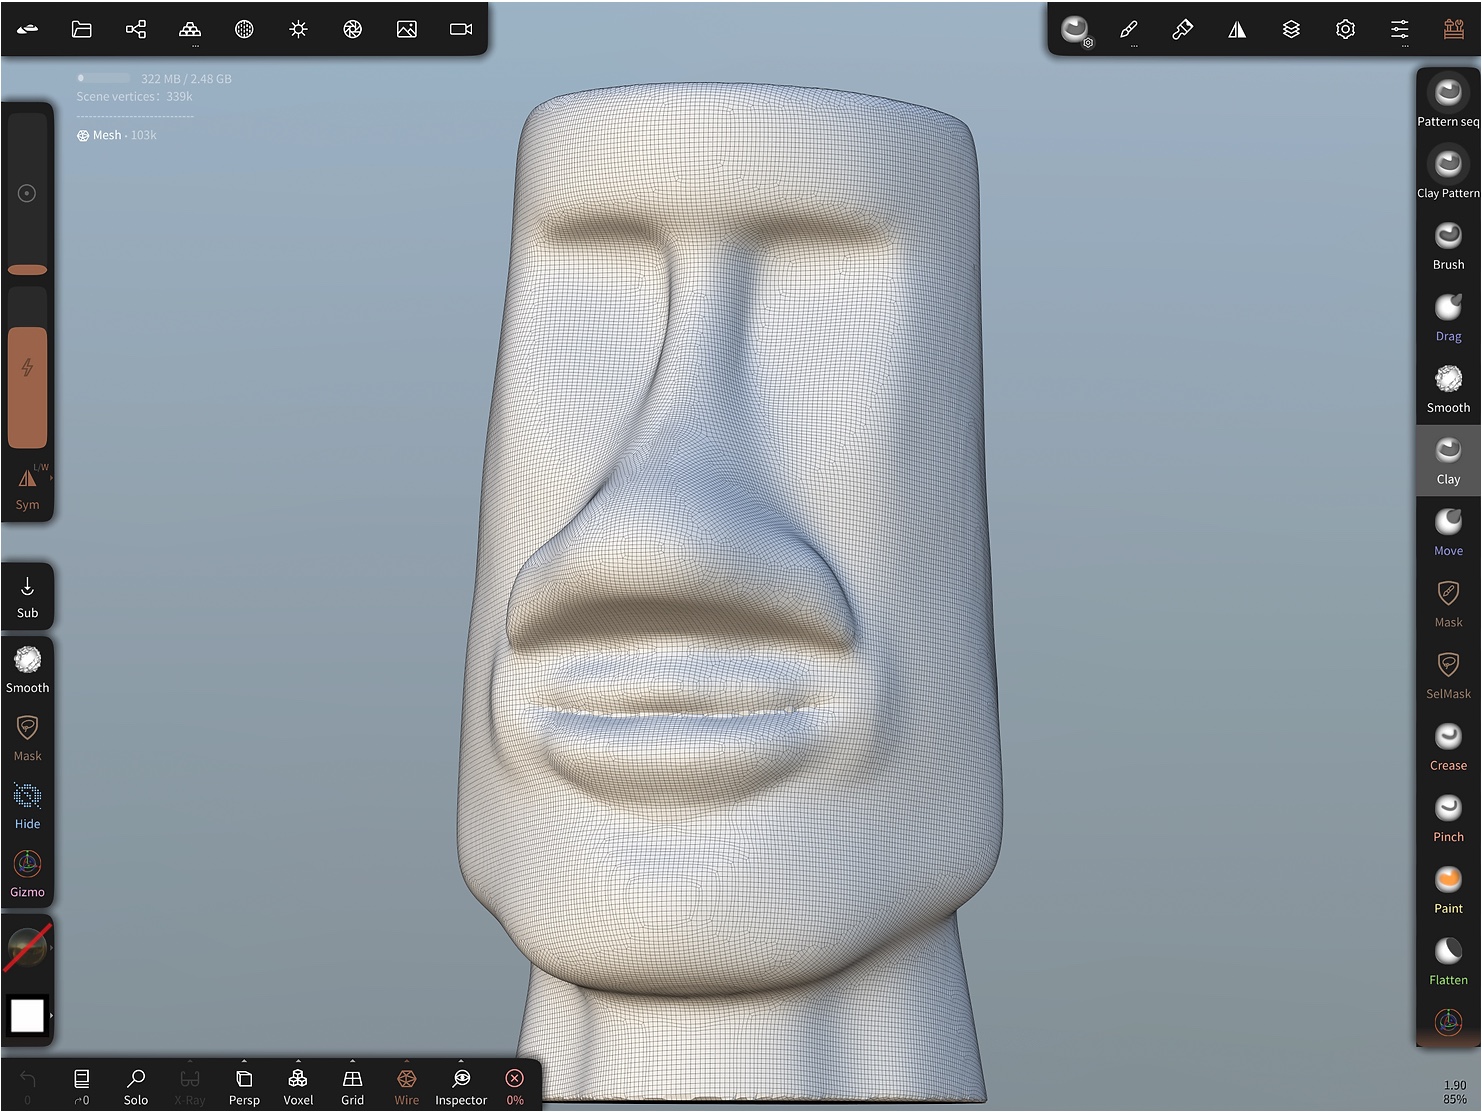
Task: Select the Move tool
Action: point(1448,531)
